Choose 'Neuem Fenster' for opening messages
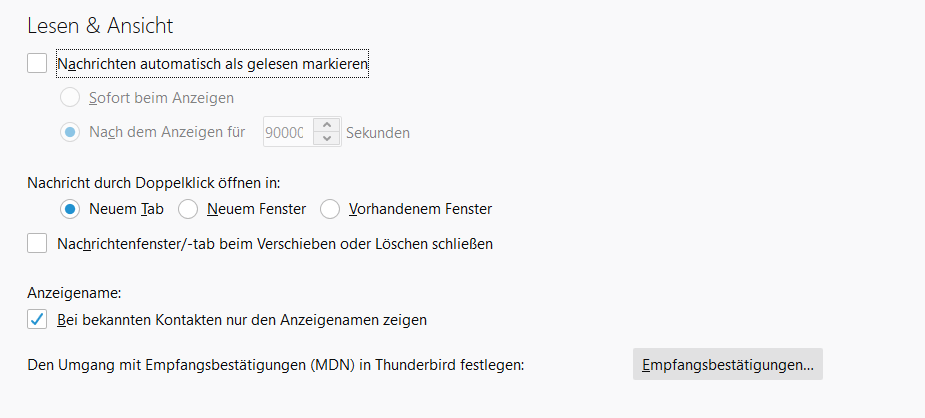Viewport: 925px width, 418px height. pyautogui.click(x=188, y=210)
